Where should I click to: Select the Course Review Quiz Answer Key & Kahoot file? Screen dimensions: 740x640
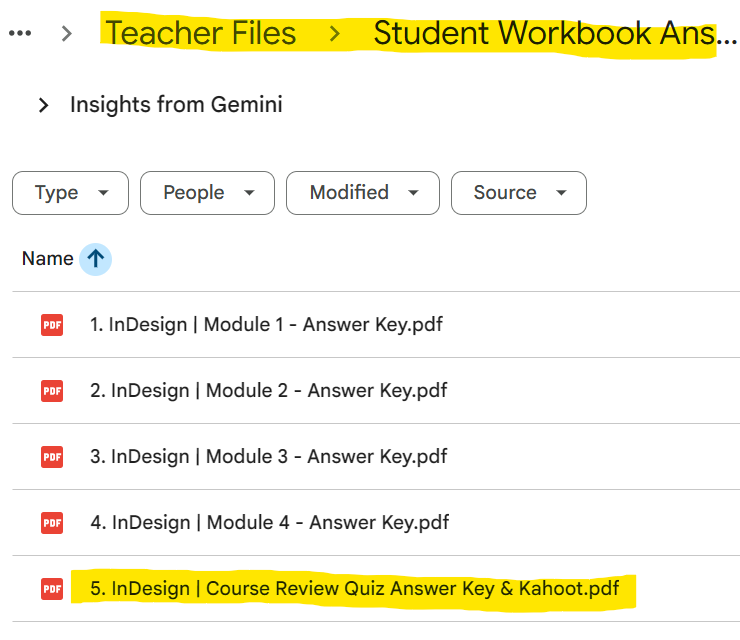coord(354,589)
